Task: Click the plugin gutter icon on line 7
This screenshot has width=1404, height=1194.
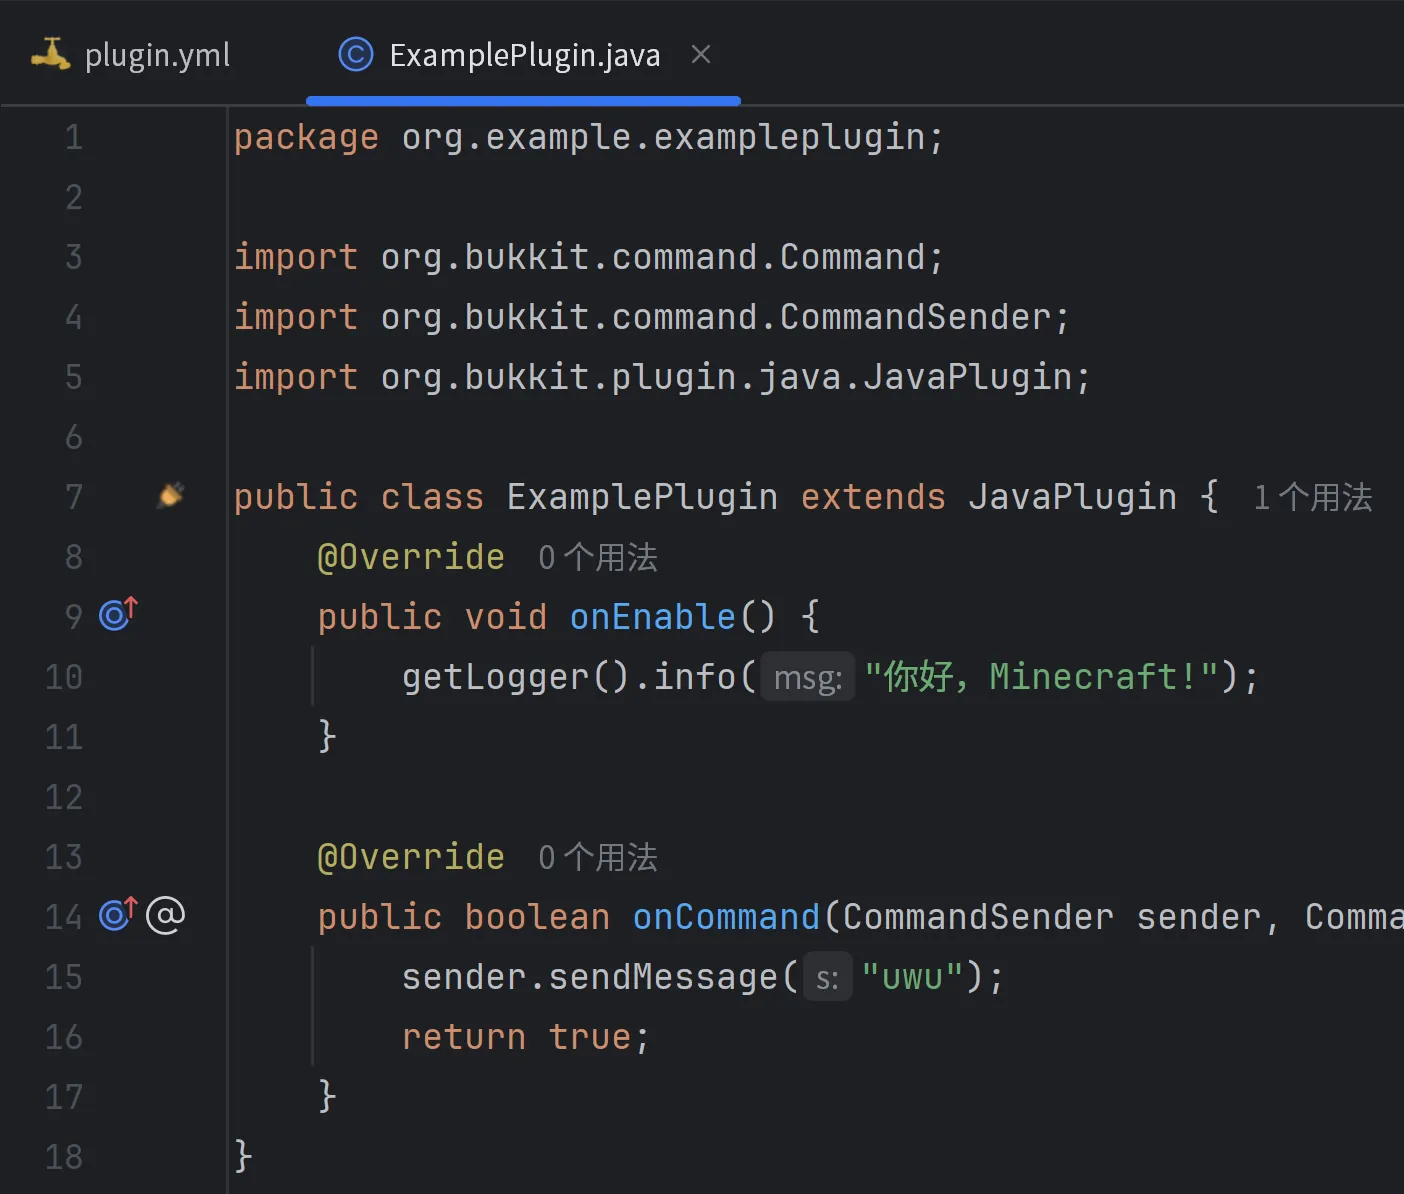Action: (171, 495)
